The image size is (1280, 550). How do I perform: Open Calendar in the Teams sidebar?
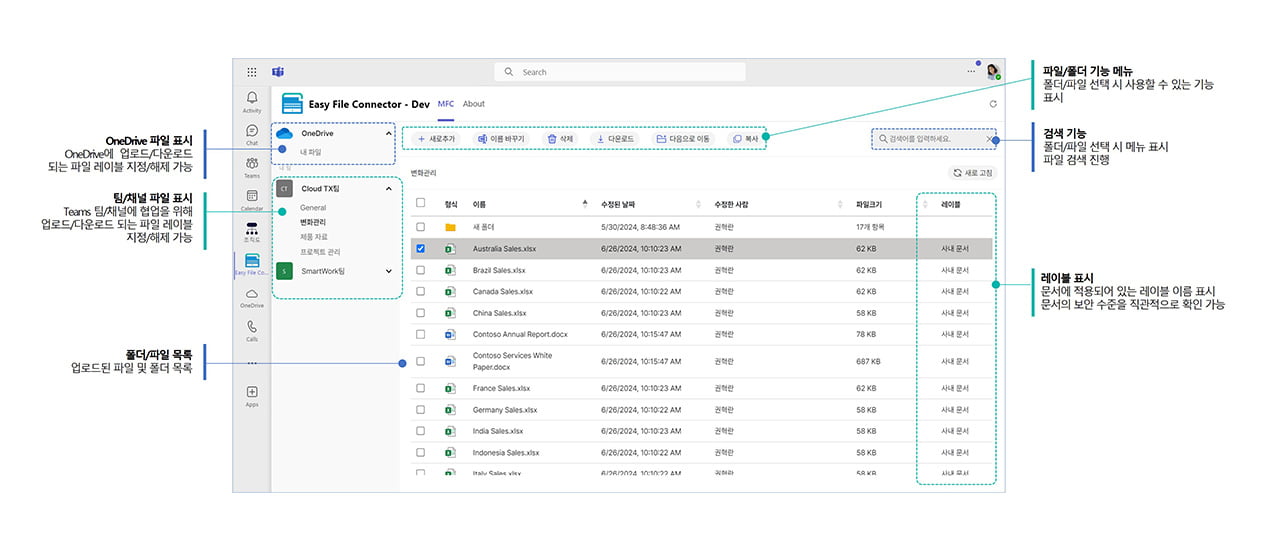coord(252,200)
